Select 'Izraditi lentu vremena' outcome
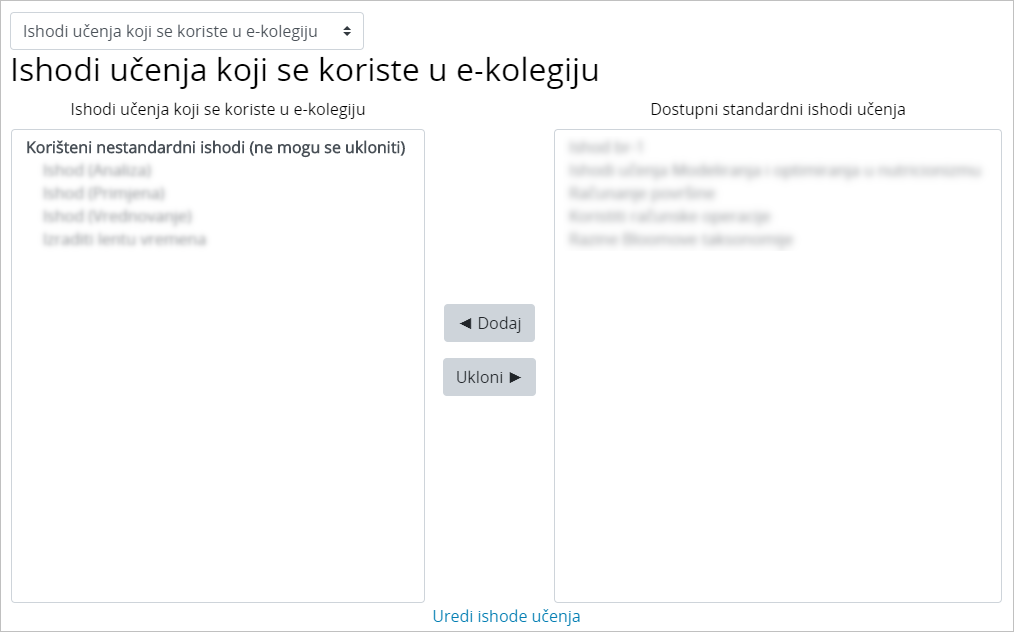Image resolution: width=1014 pixels, height=632 pixels. [124, 239]
